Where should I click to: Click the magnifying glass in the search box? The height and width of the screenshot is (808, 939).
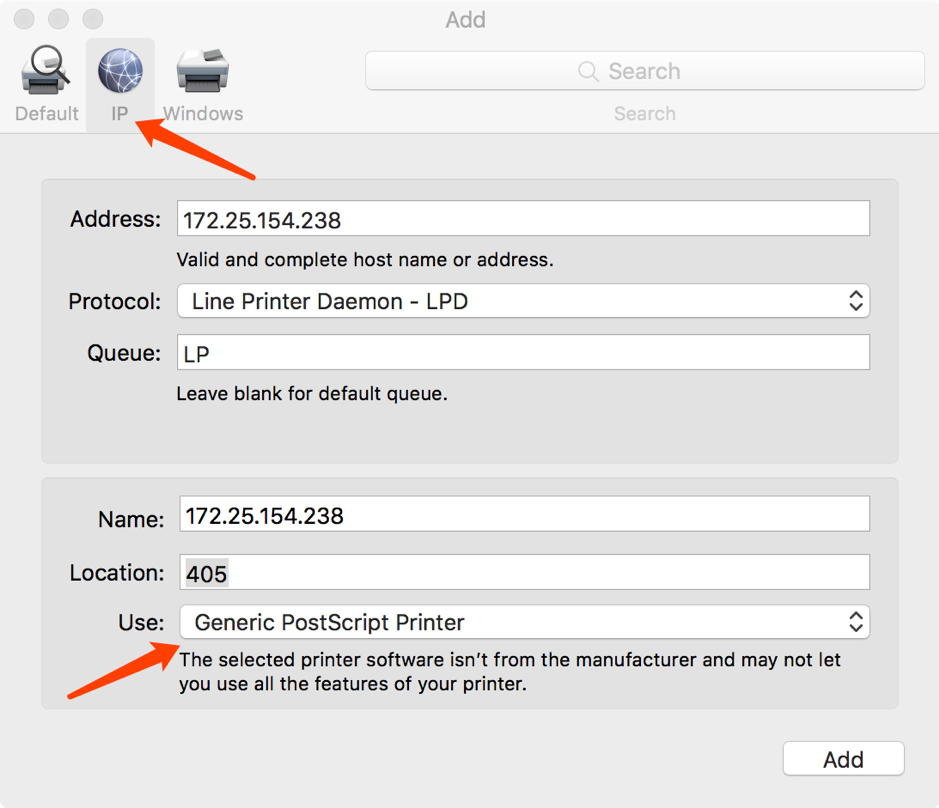click(589, 72)
